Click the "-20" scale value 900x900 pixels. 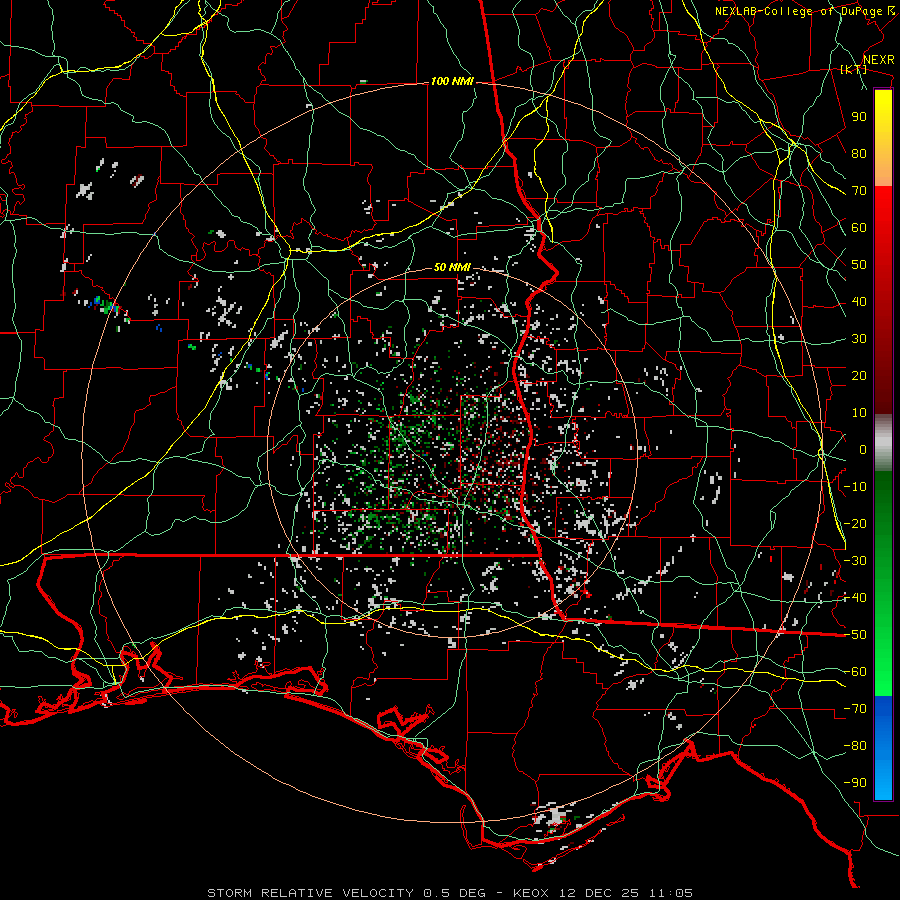click(x=855, y=523)
